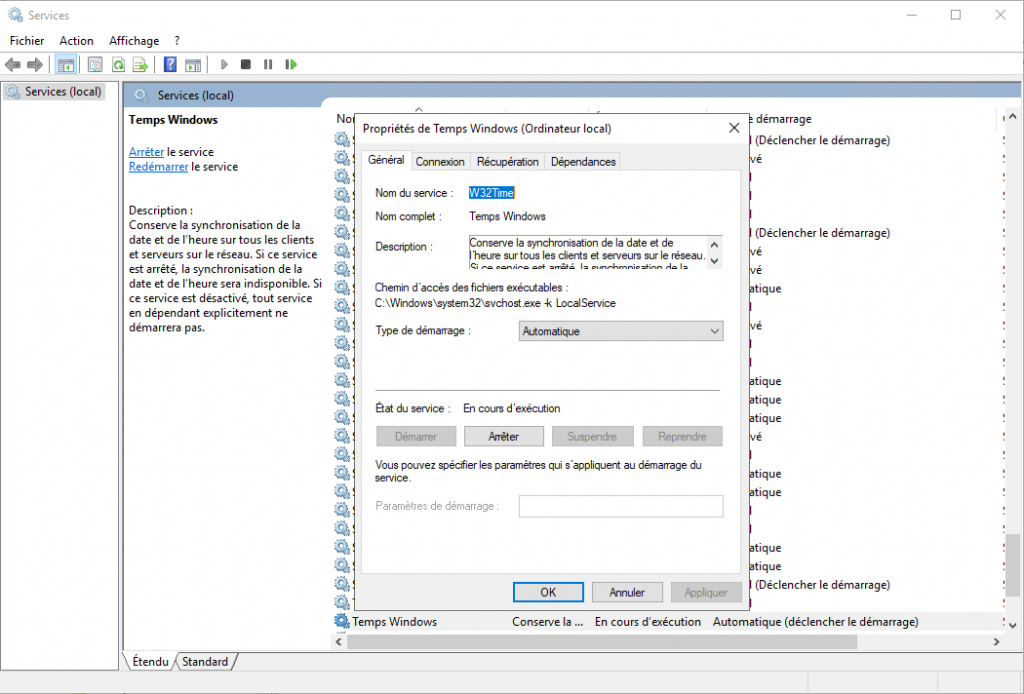
Task: Click the Restart service toolbar icon
Action: coord(291,65)
